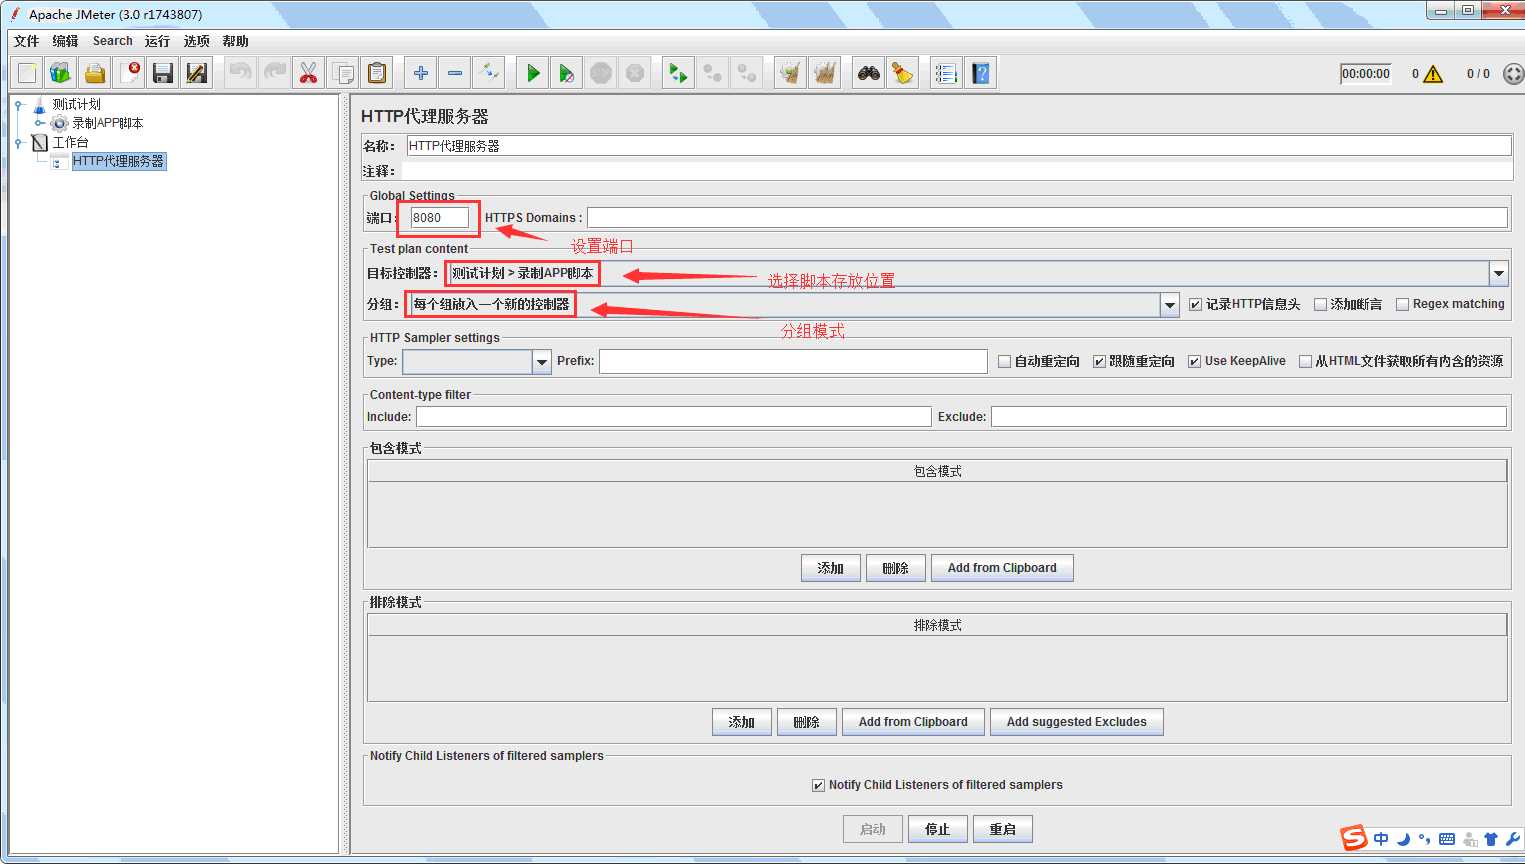Enable Regex matching checkbox
1525x864 pixels.
tap(1402, 305)
